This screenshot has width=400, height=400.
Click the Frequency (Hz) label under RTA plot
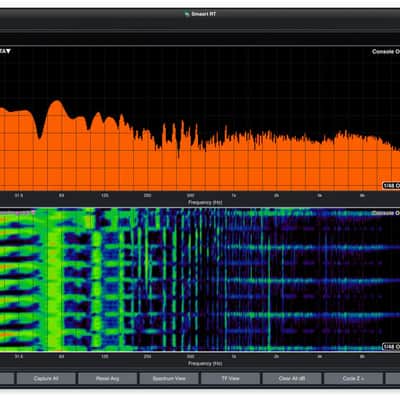click(205, 202)
